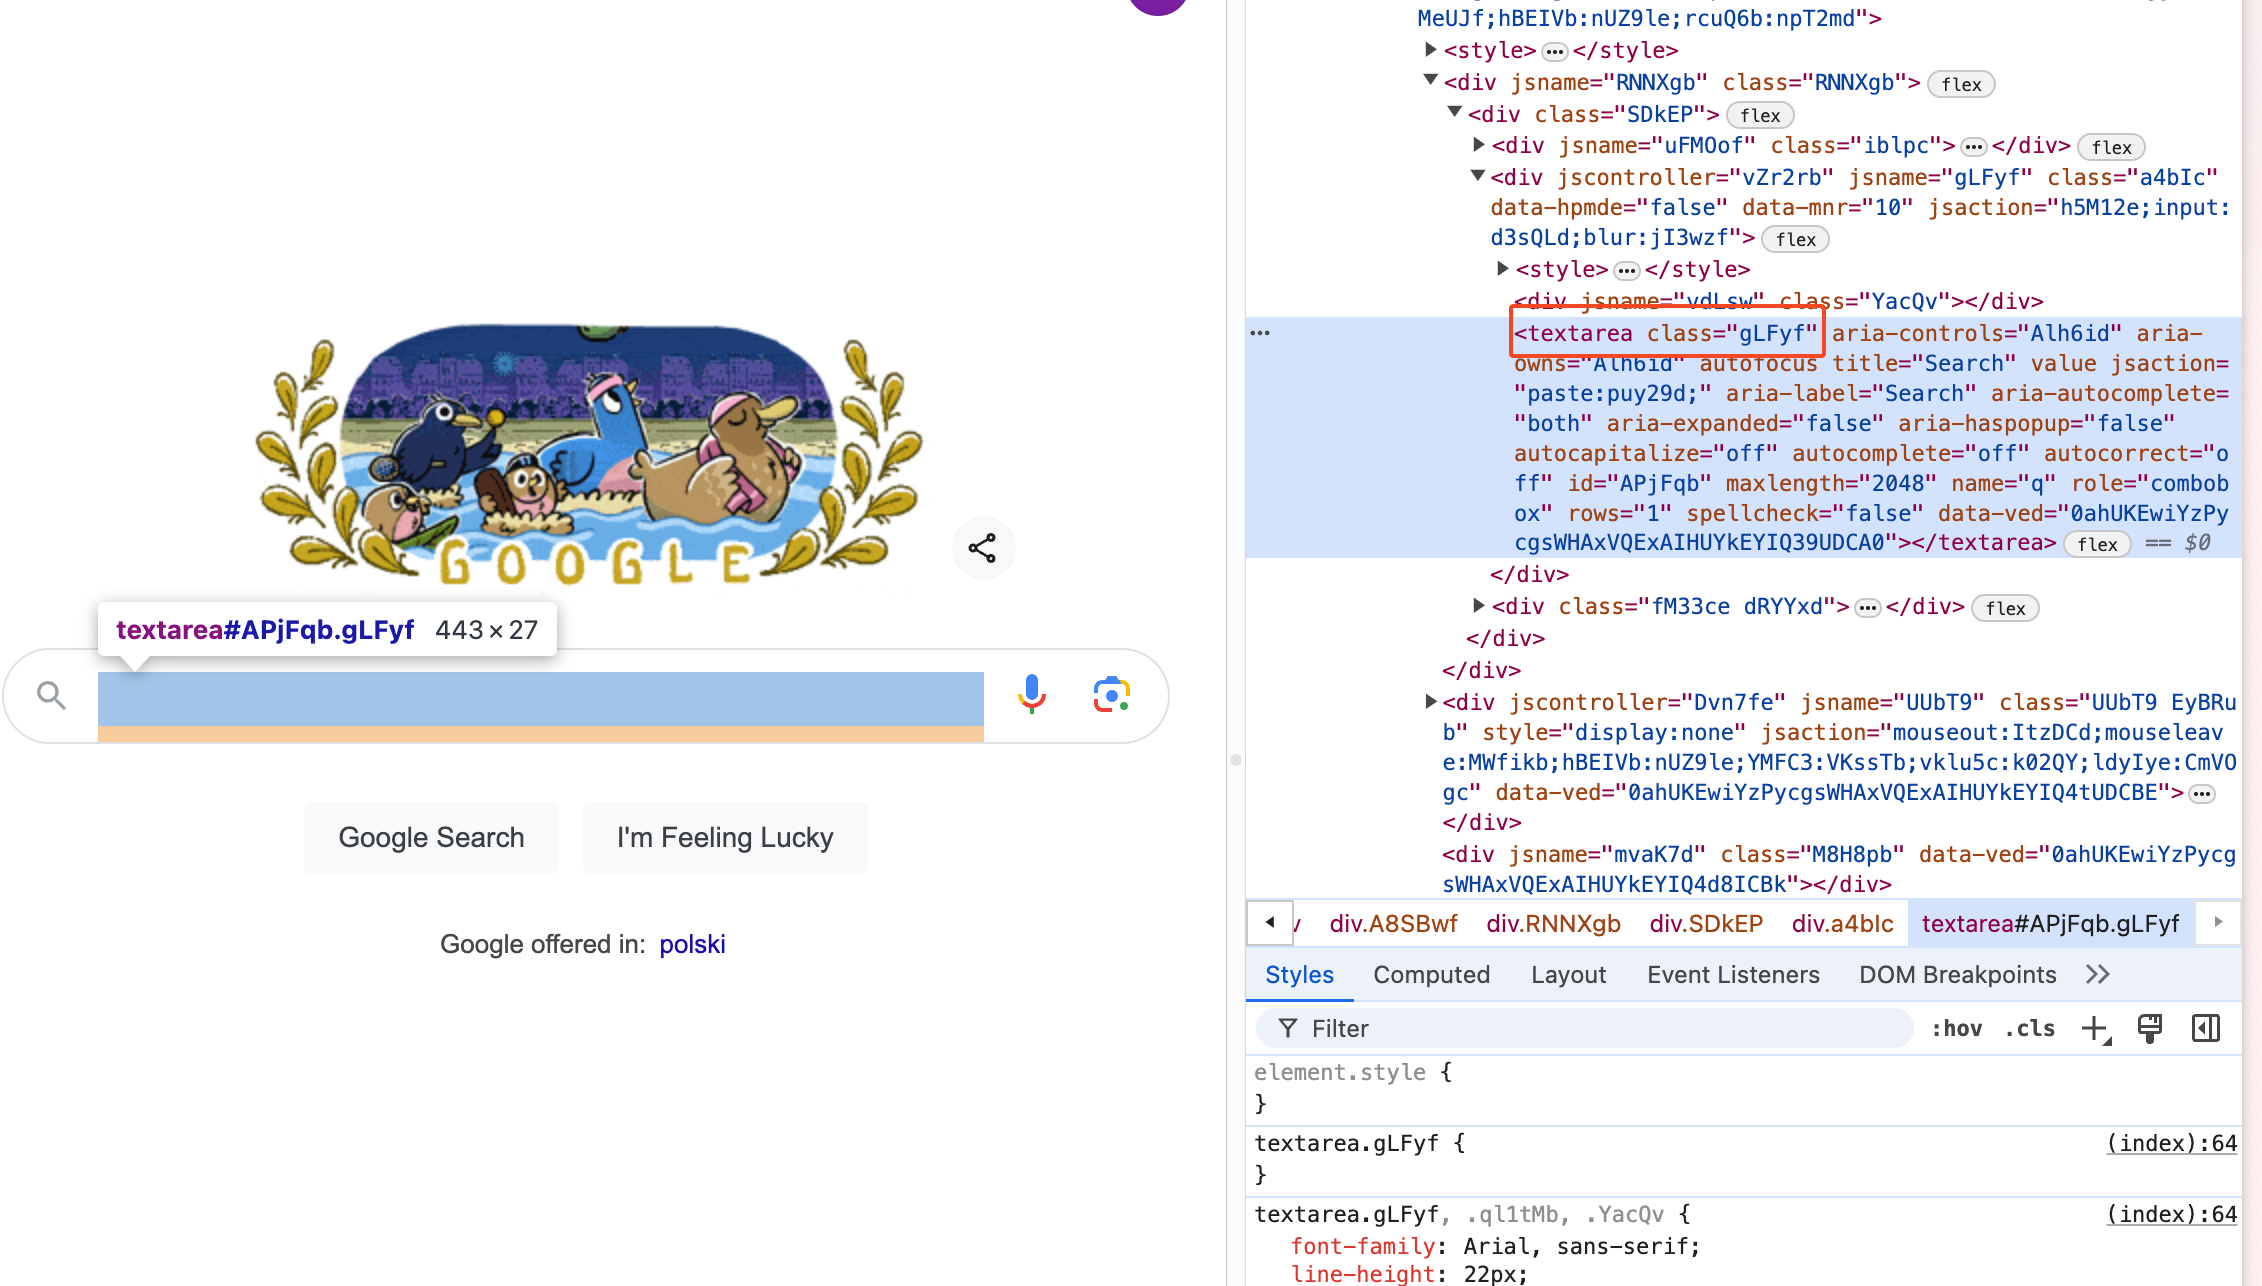Click the magnifying glass search icon
This screenshot has height=1286, width=2262.
tap(51, 694)
